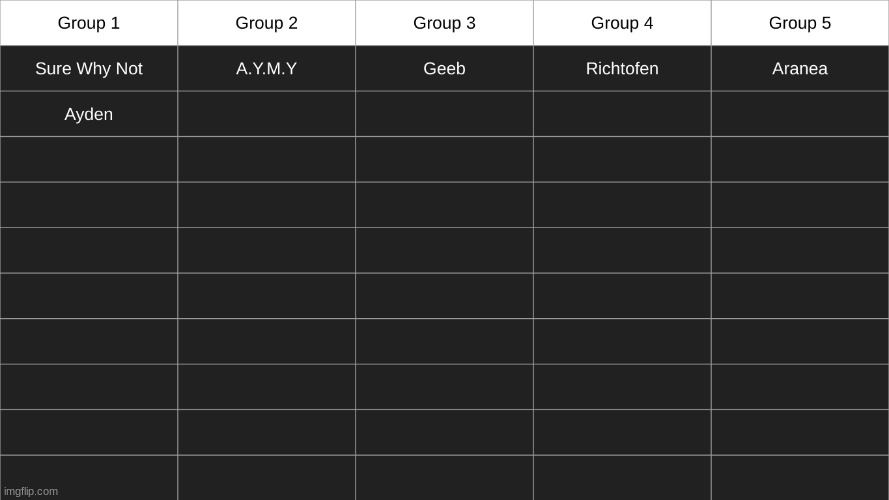
Task: Click the empty cell directly below Richtofen
Action: click(x=622, y=114)
